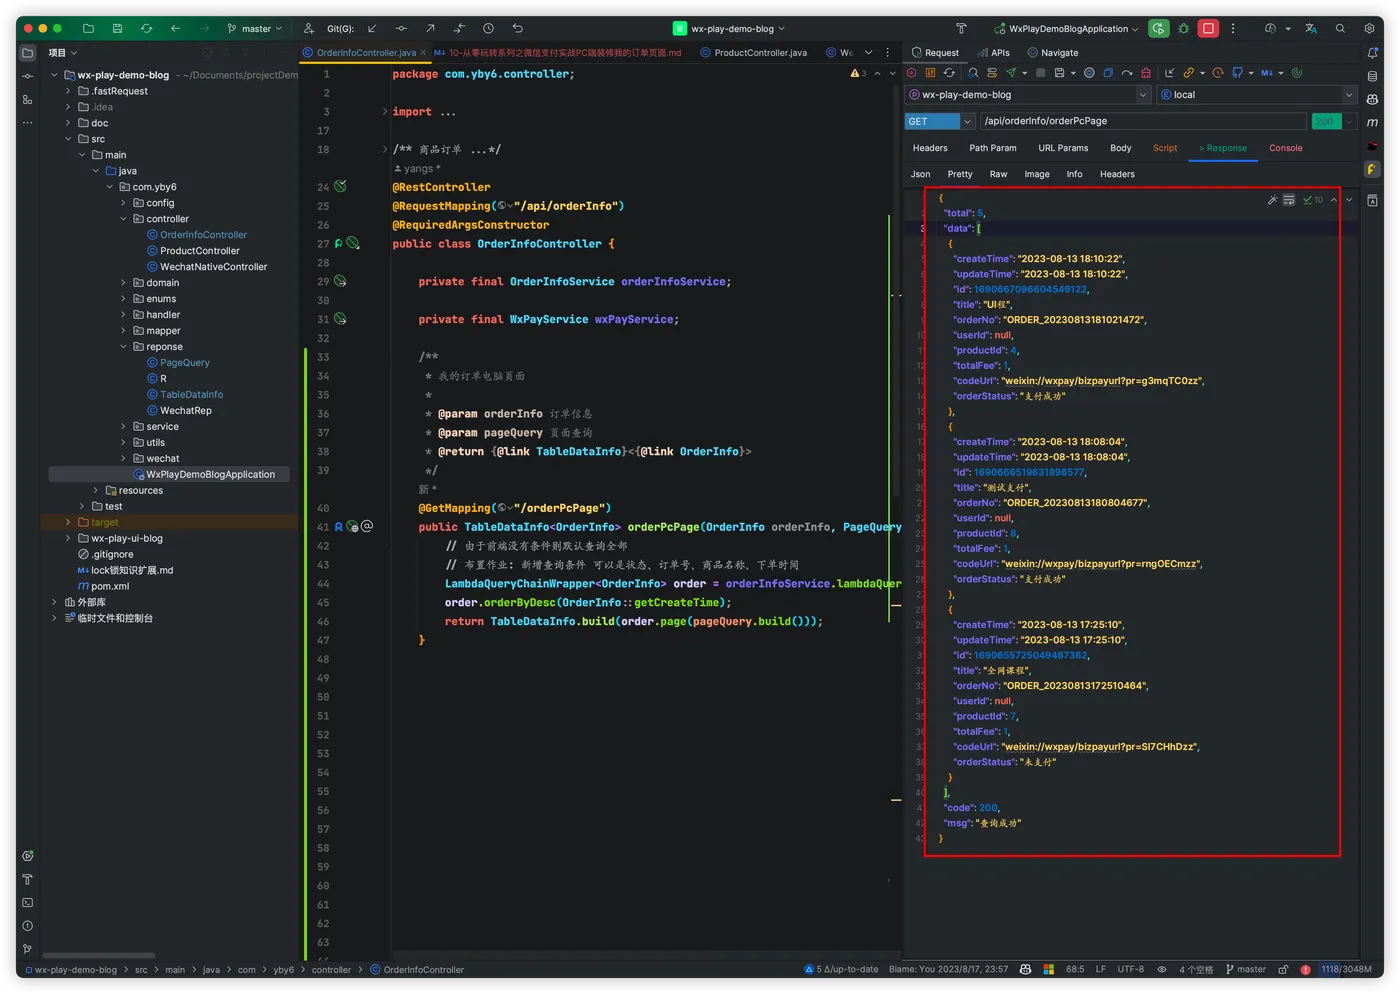This screenshot has height=994, width=1400.
Task: Open the master branch dropdown
Action: (x=254, y=29)
